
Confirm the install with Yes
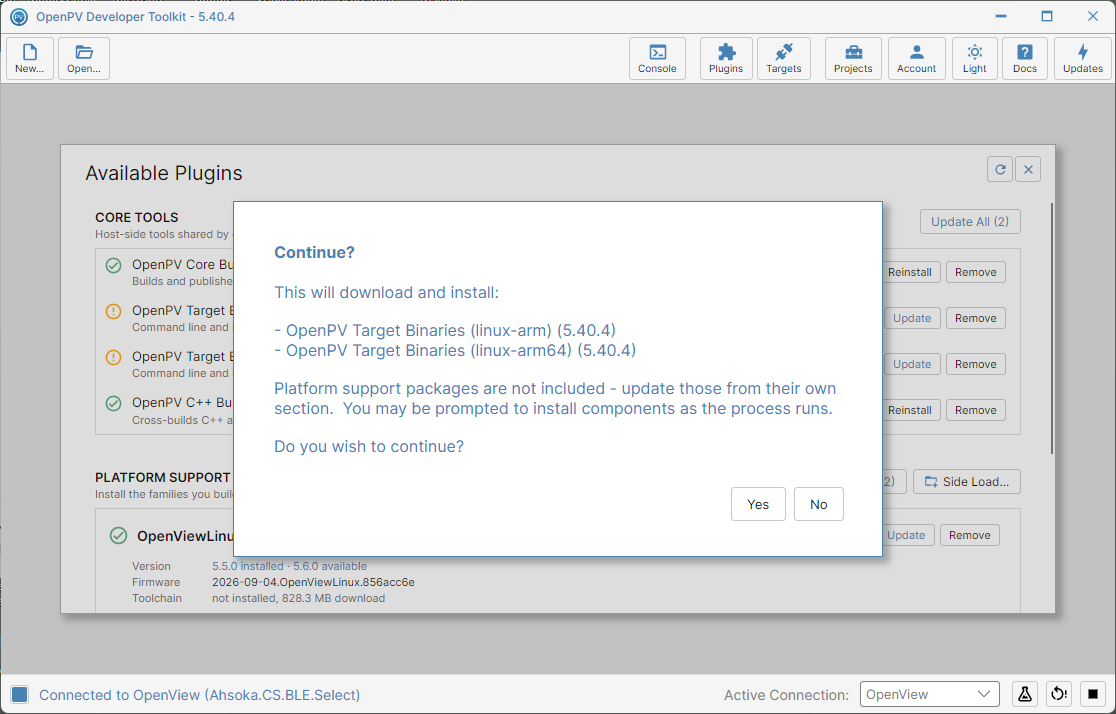pos(758,504)
